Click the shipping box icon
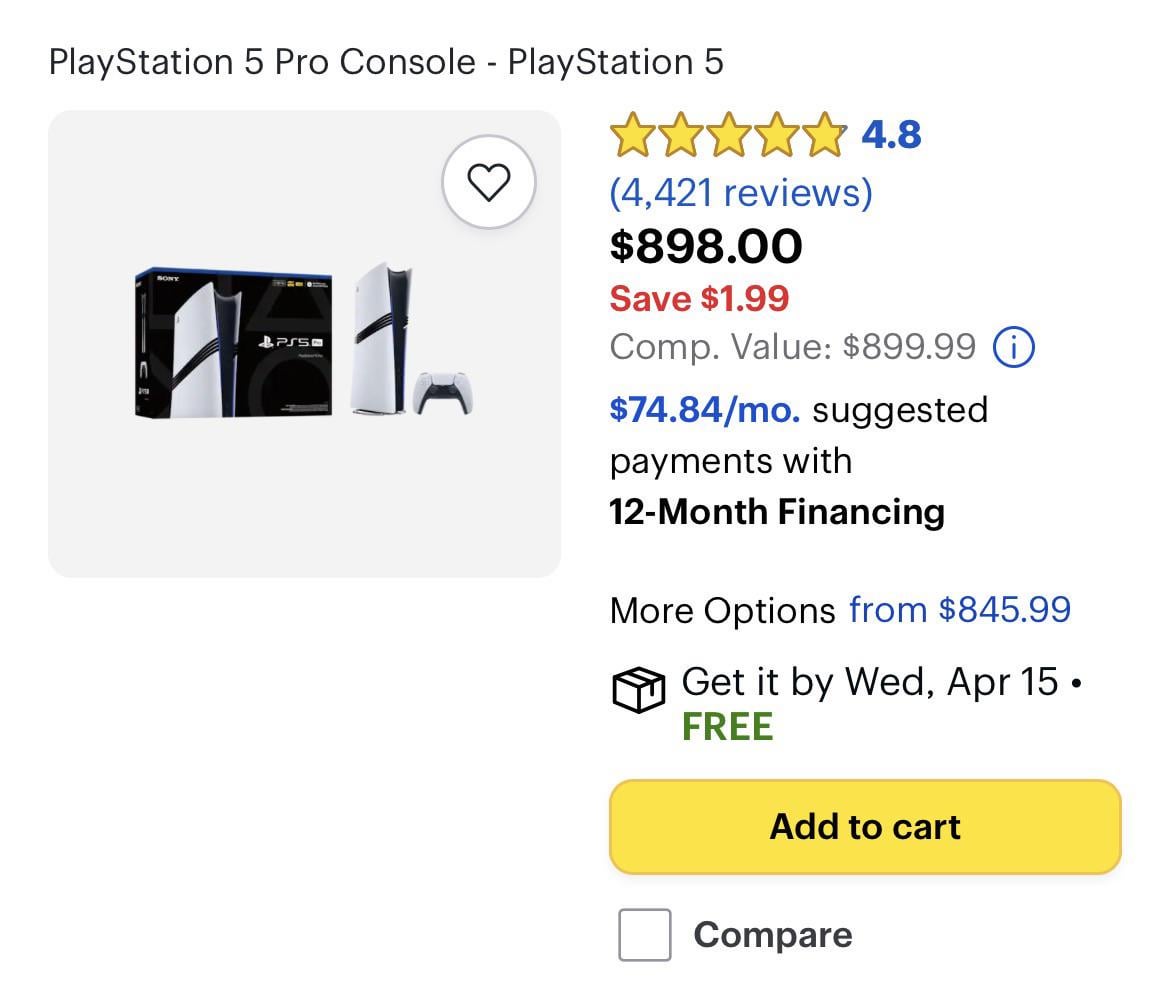Viewport: 1170px width, 1006px height. (x=637, y=690)
